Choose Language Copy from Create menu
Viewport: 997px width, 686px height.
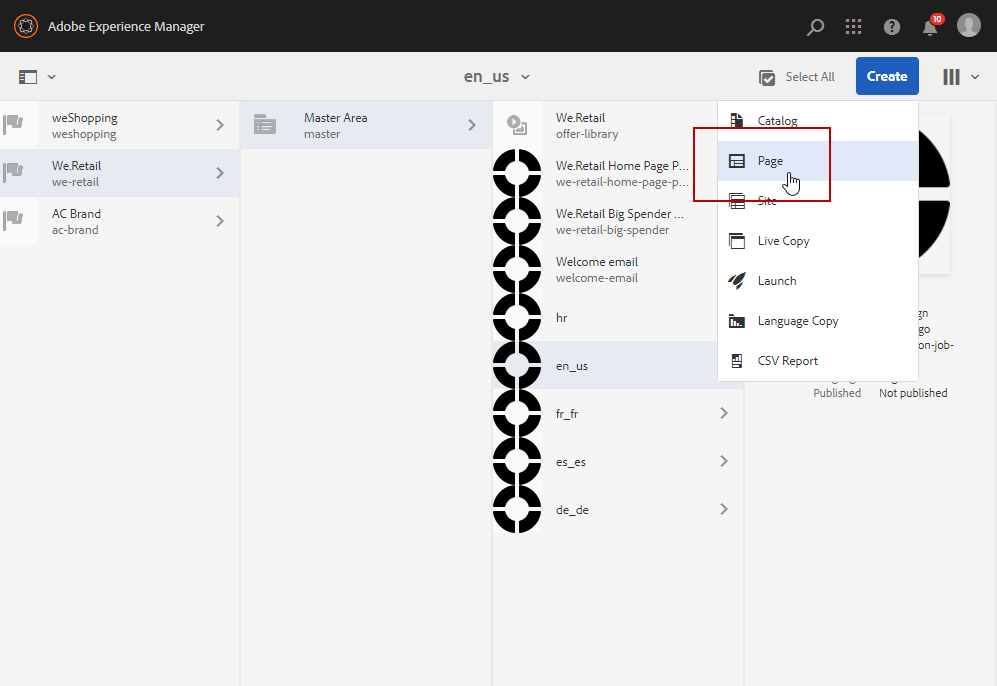(818, 321)
